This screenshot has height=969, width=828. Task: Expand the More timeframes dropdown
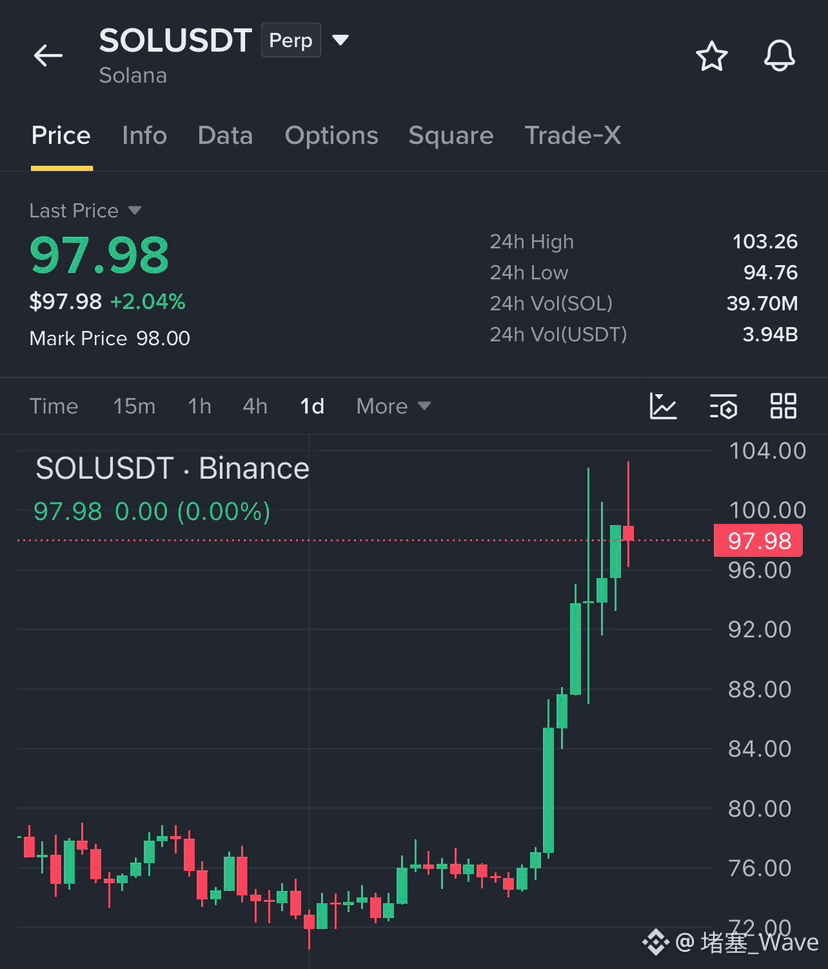pyautogui.click(x=393, y=406)
